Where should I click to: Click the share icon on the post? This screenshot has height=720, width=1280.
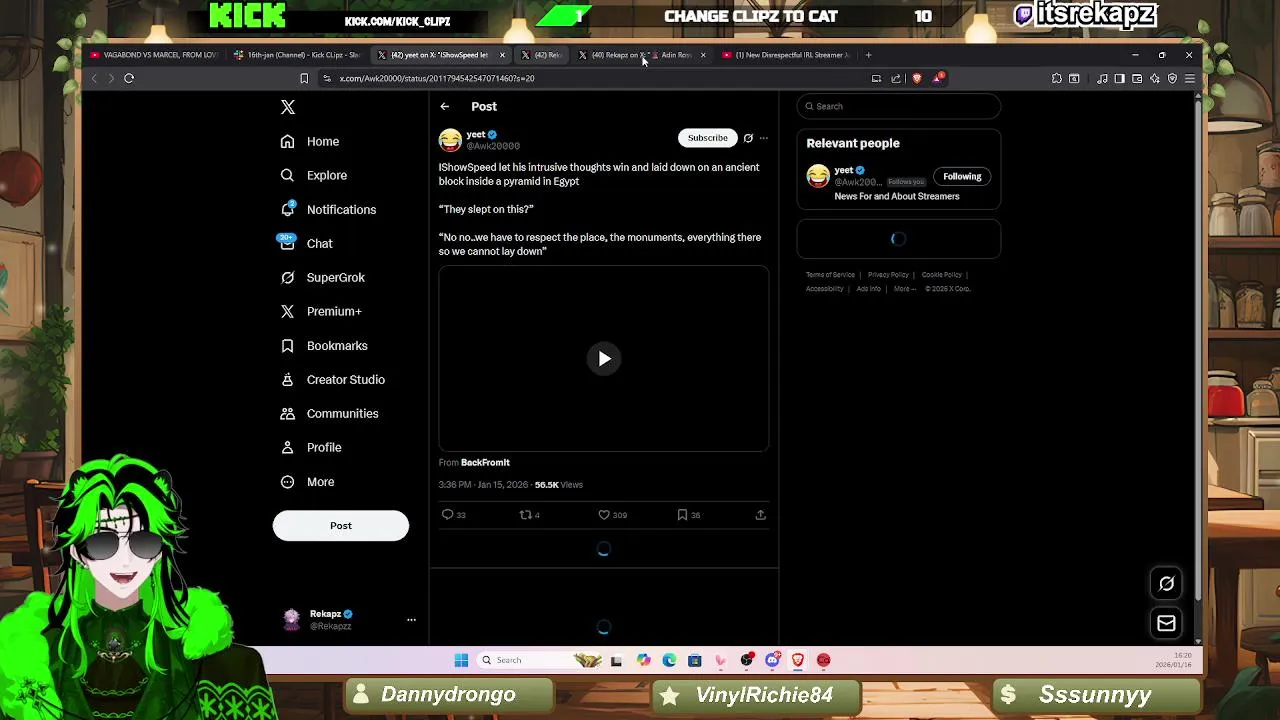pyautogui.click(x=760, y=515)
